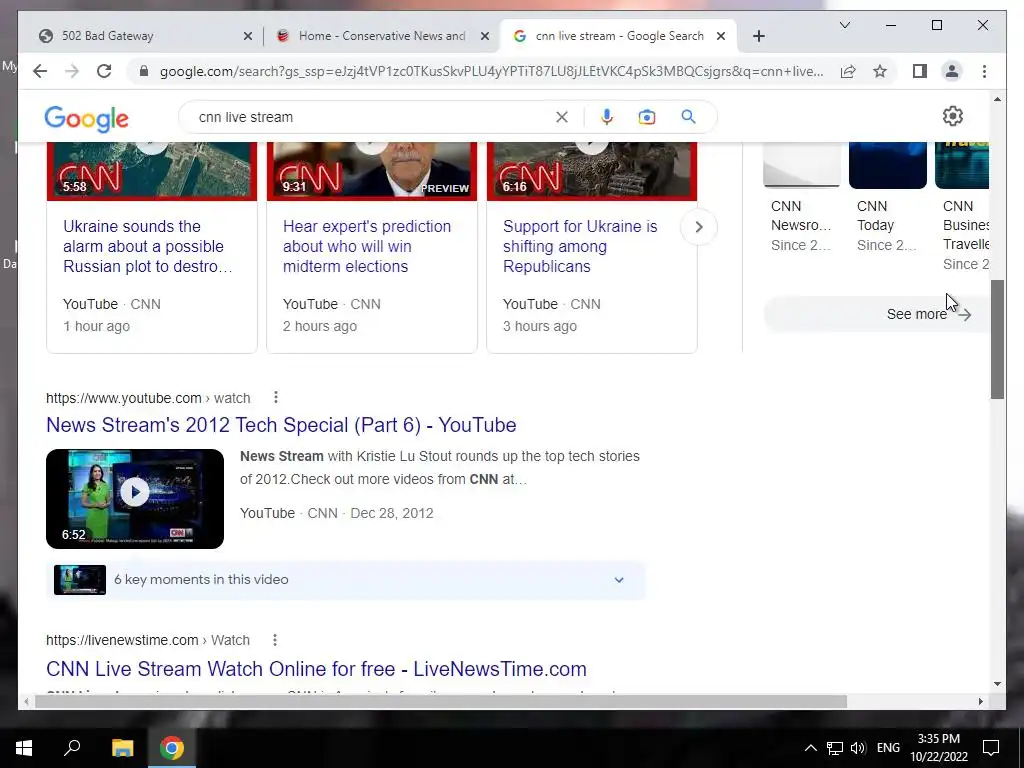Select cnn live stream Google Search tab
Viewport: 1024px width, 768px height.
point(618,36)
